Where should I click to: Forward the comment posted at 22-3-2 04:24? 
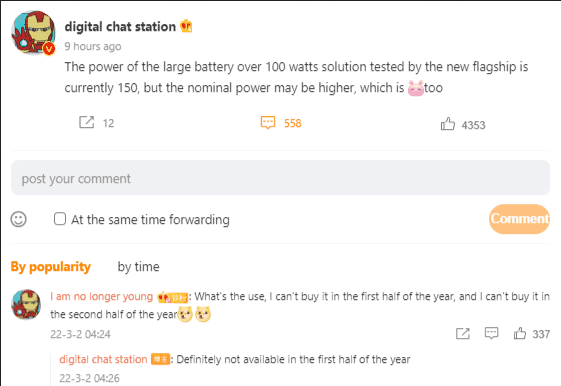[463, 333]
